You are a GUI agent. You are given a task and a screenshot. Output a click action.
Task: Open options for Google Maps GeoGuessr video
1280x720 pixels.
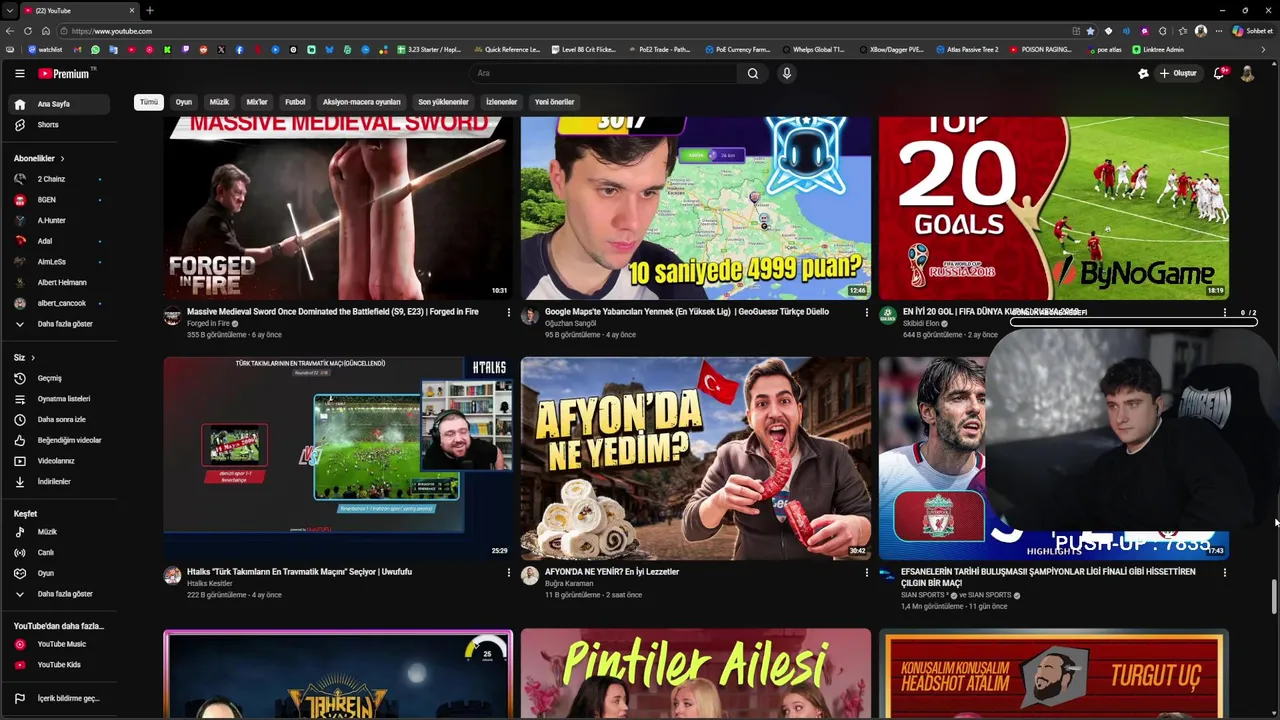867,313
